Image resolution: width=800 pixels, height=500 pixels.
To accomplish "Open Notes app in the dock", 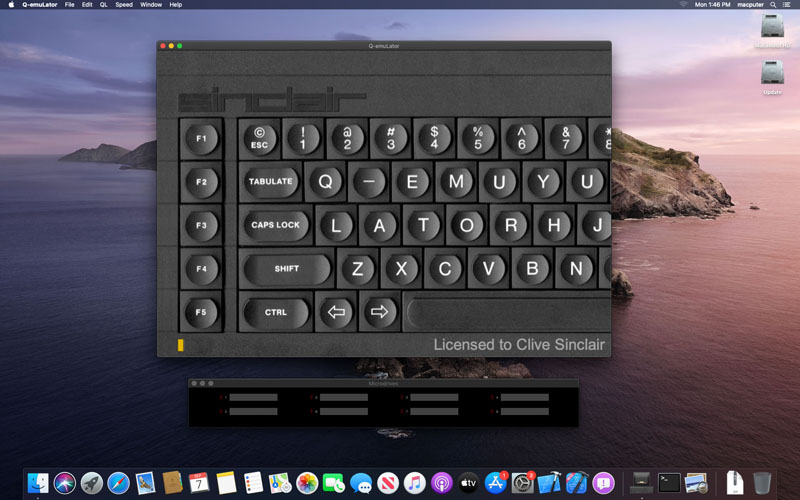I will 226,483.
